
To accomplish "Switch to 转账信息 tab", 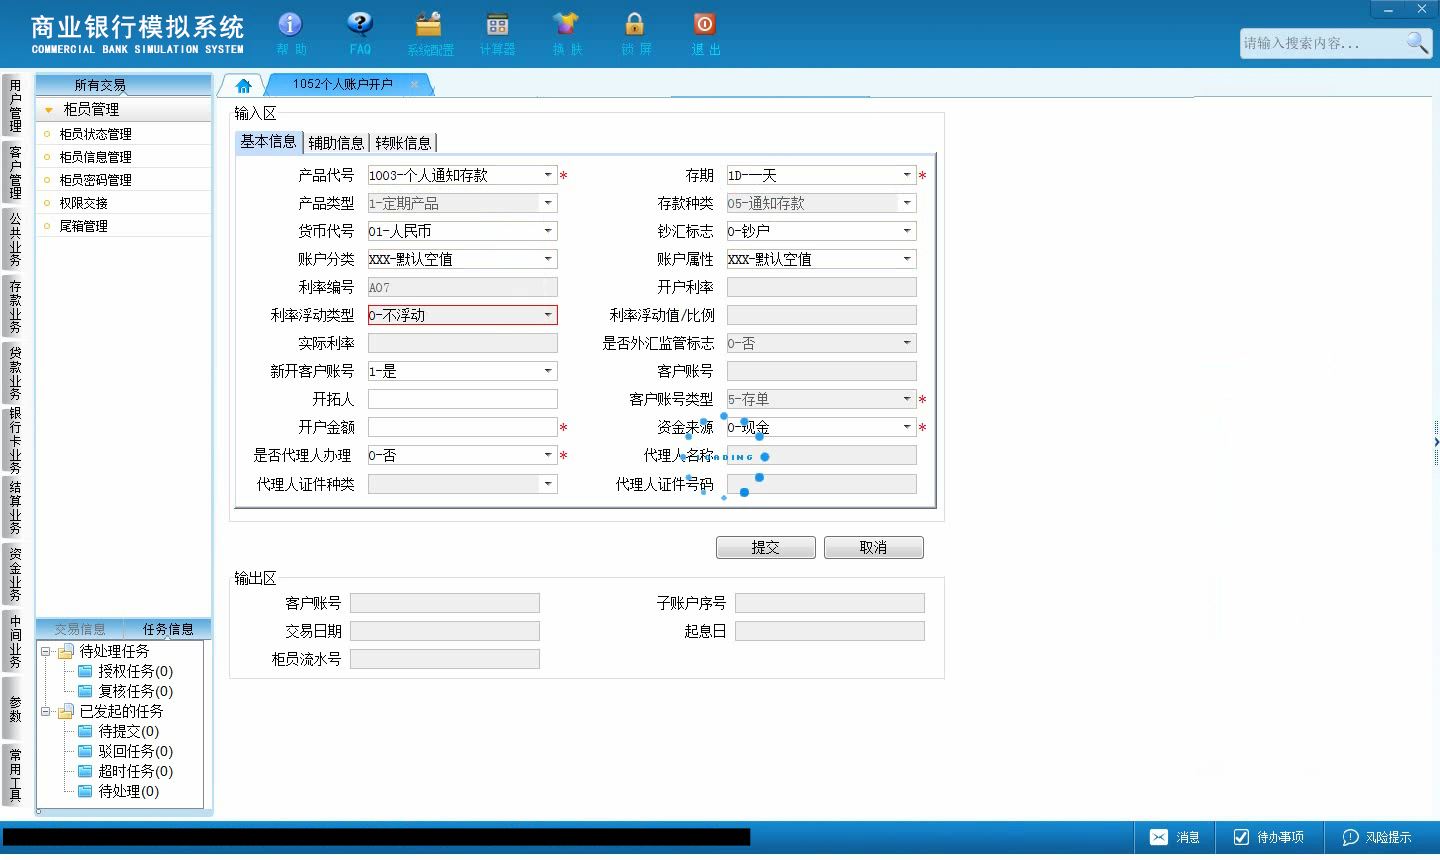I will 403,143.
